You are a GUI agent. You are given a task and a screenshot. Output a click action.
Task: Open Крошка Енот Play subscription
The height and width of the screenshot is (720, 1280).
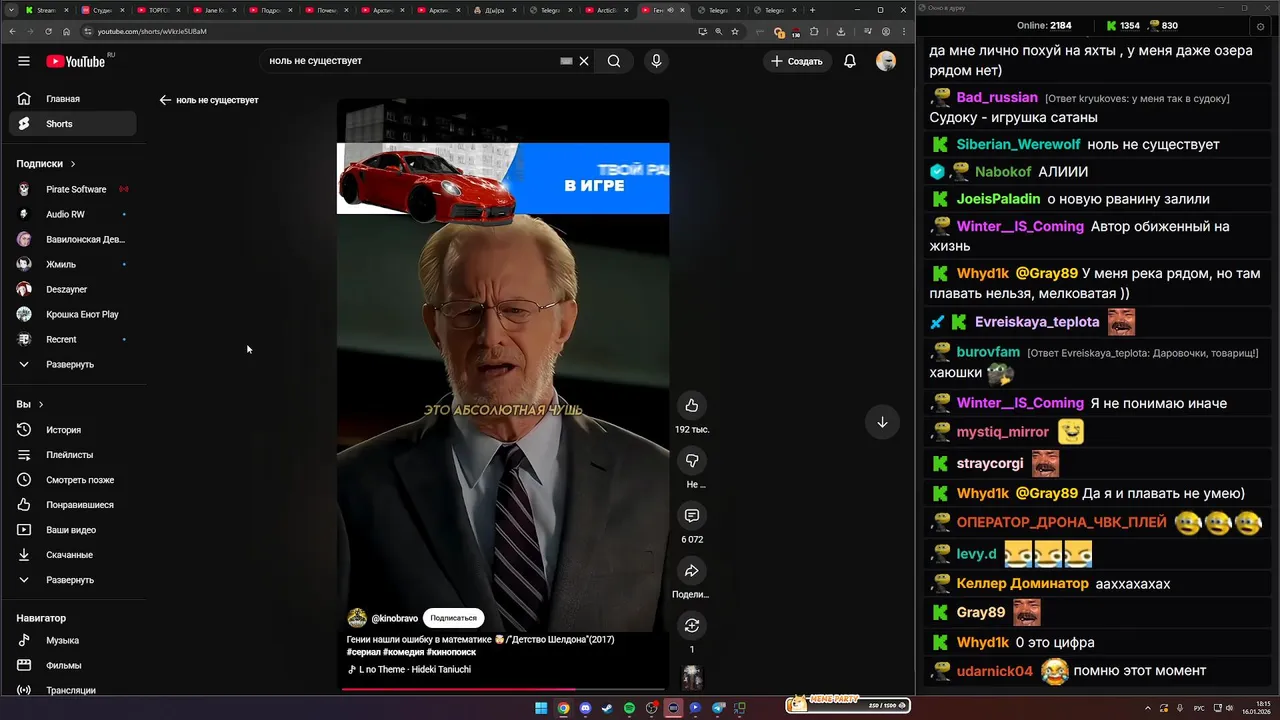tap(72, 314)
